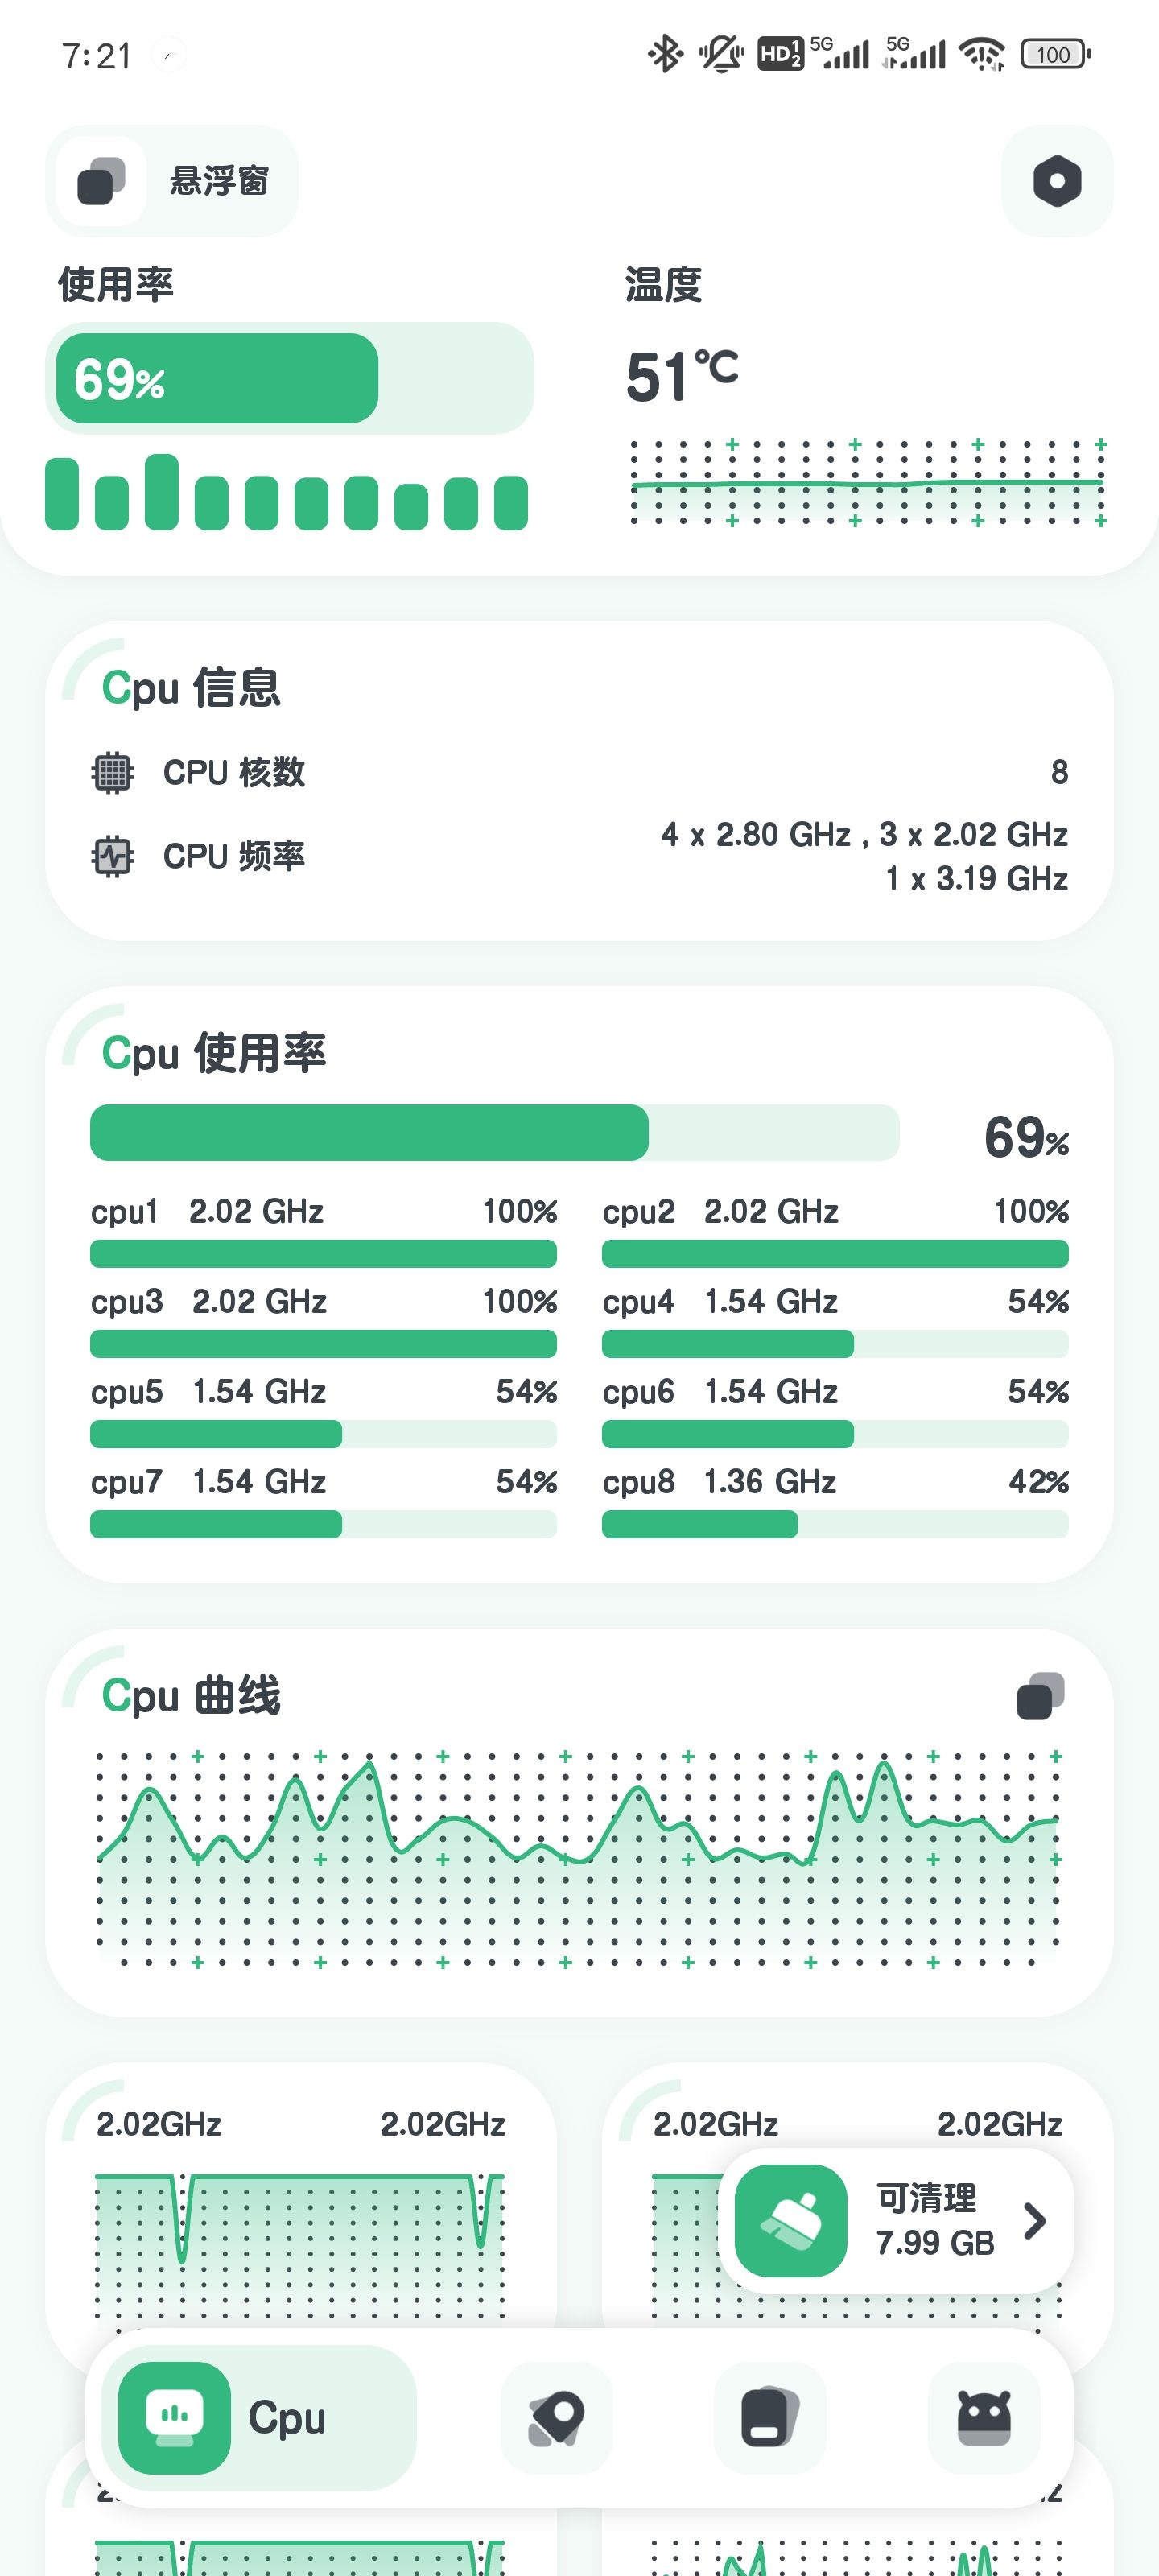Tap the 悬浮窗 text label
1159x2576 pixels.
click(x=219, y=181)
